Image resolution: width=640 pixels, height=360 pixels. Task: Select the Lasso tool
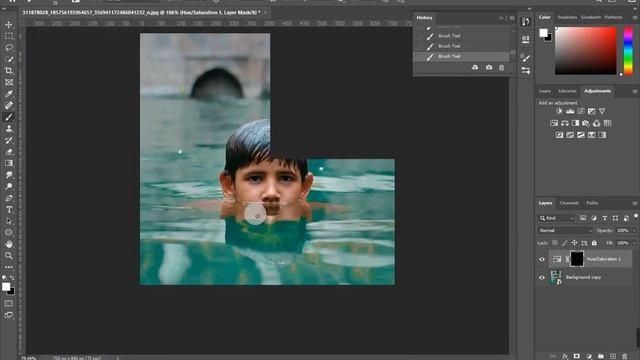pos(9,48)
